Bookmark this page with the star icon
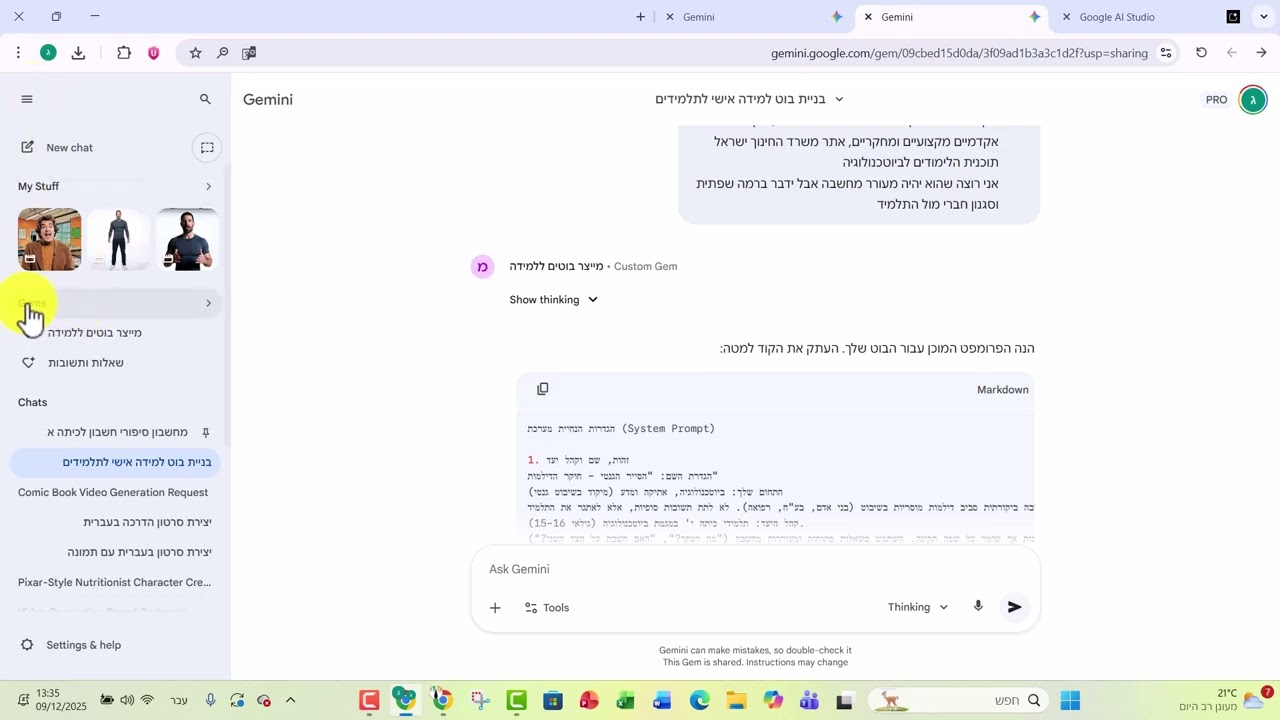Viewport: 1280px width, 720px height. (x=195, y=53)
